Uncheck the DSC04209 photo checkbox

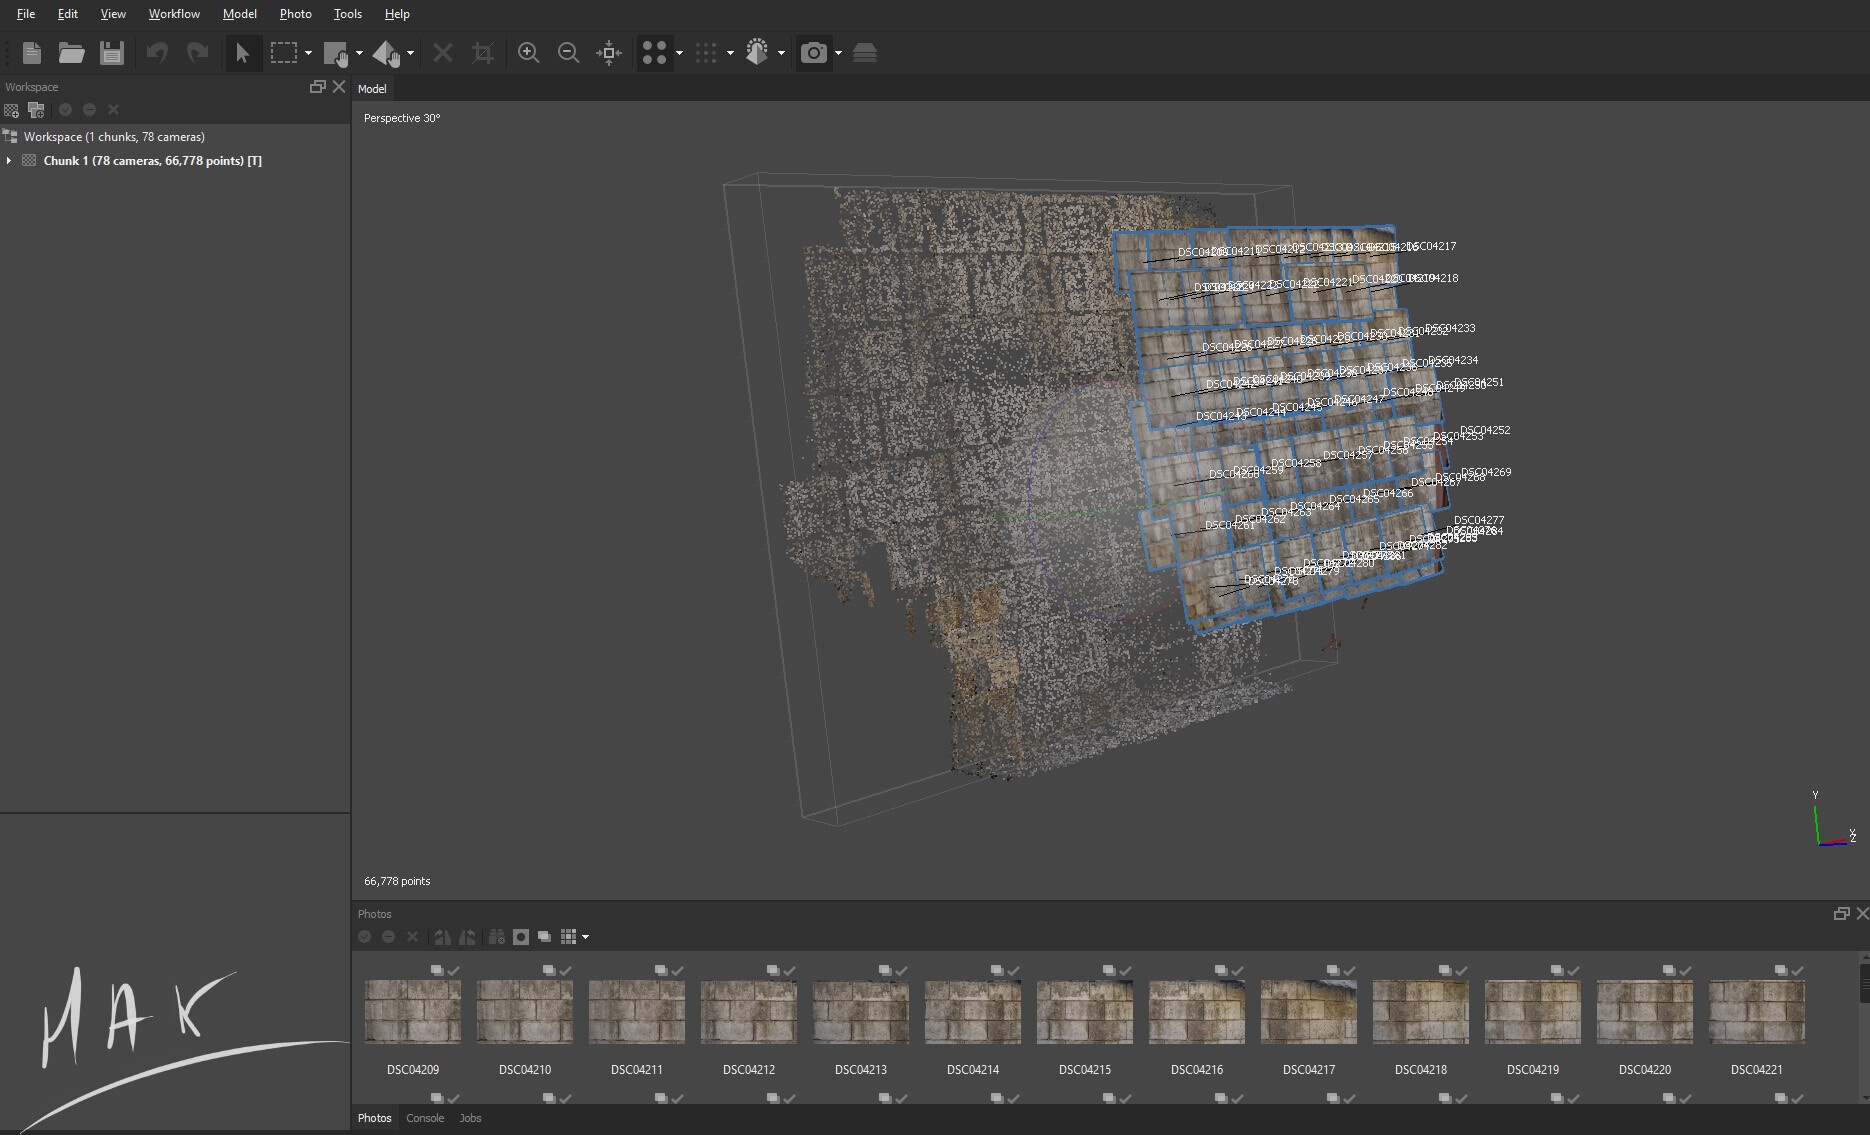point(453,969)
